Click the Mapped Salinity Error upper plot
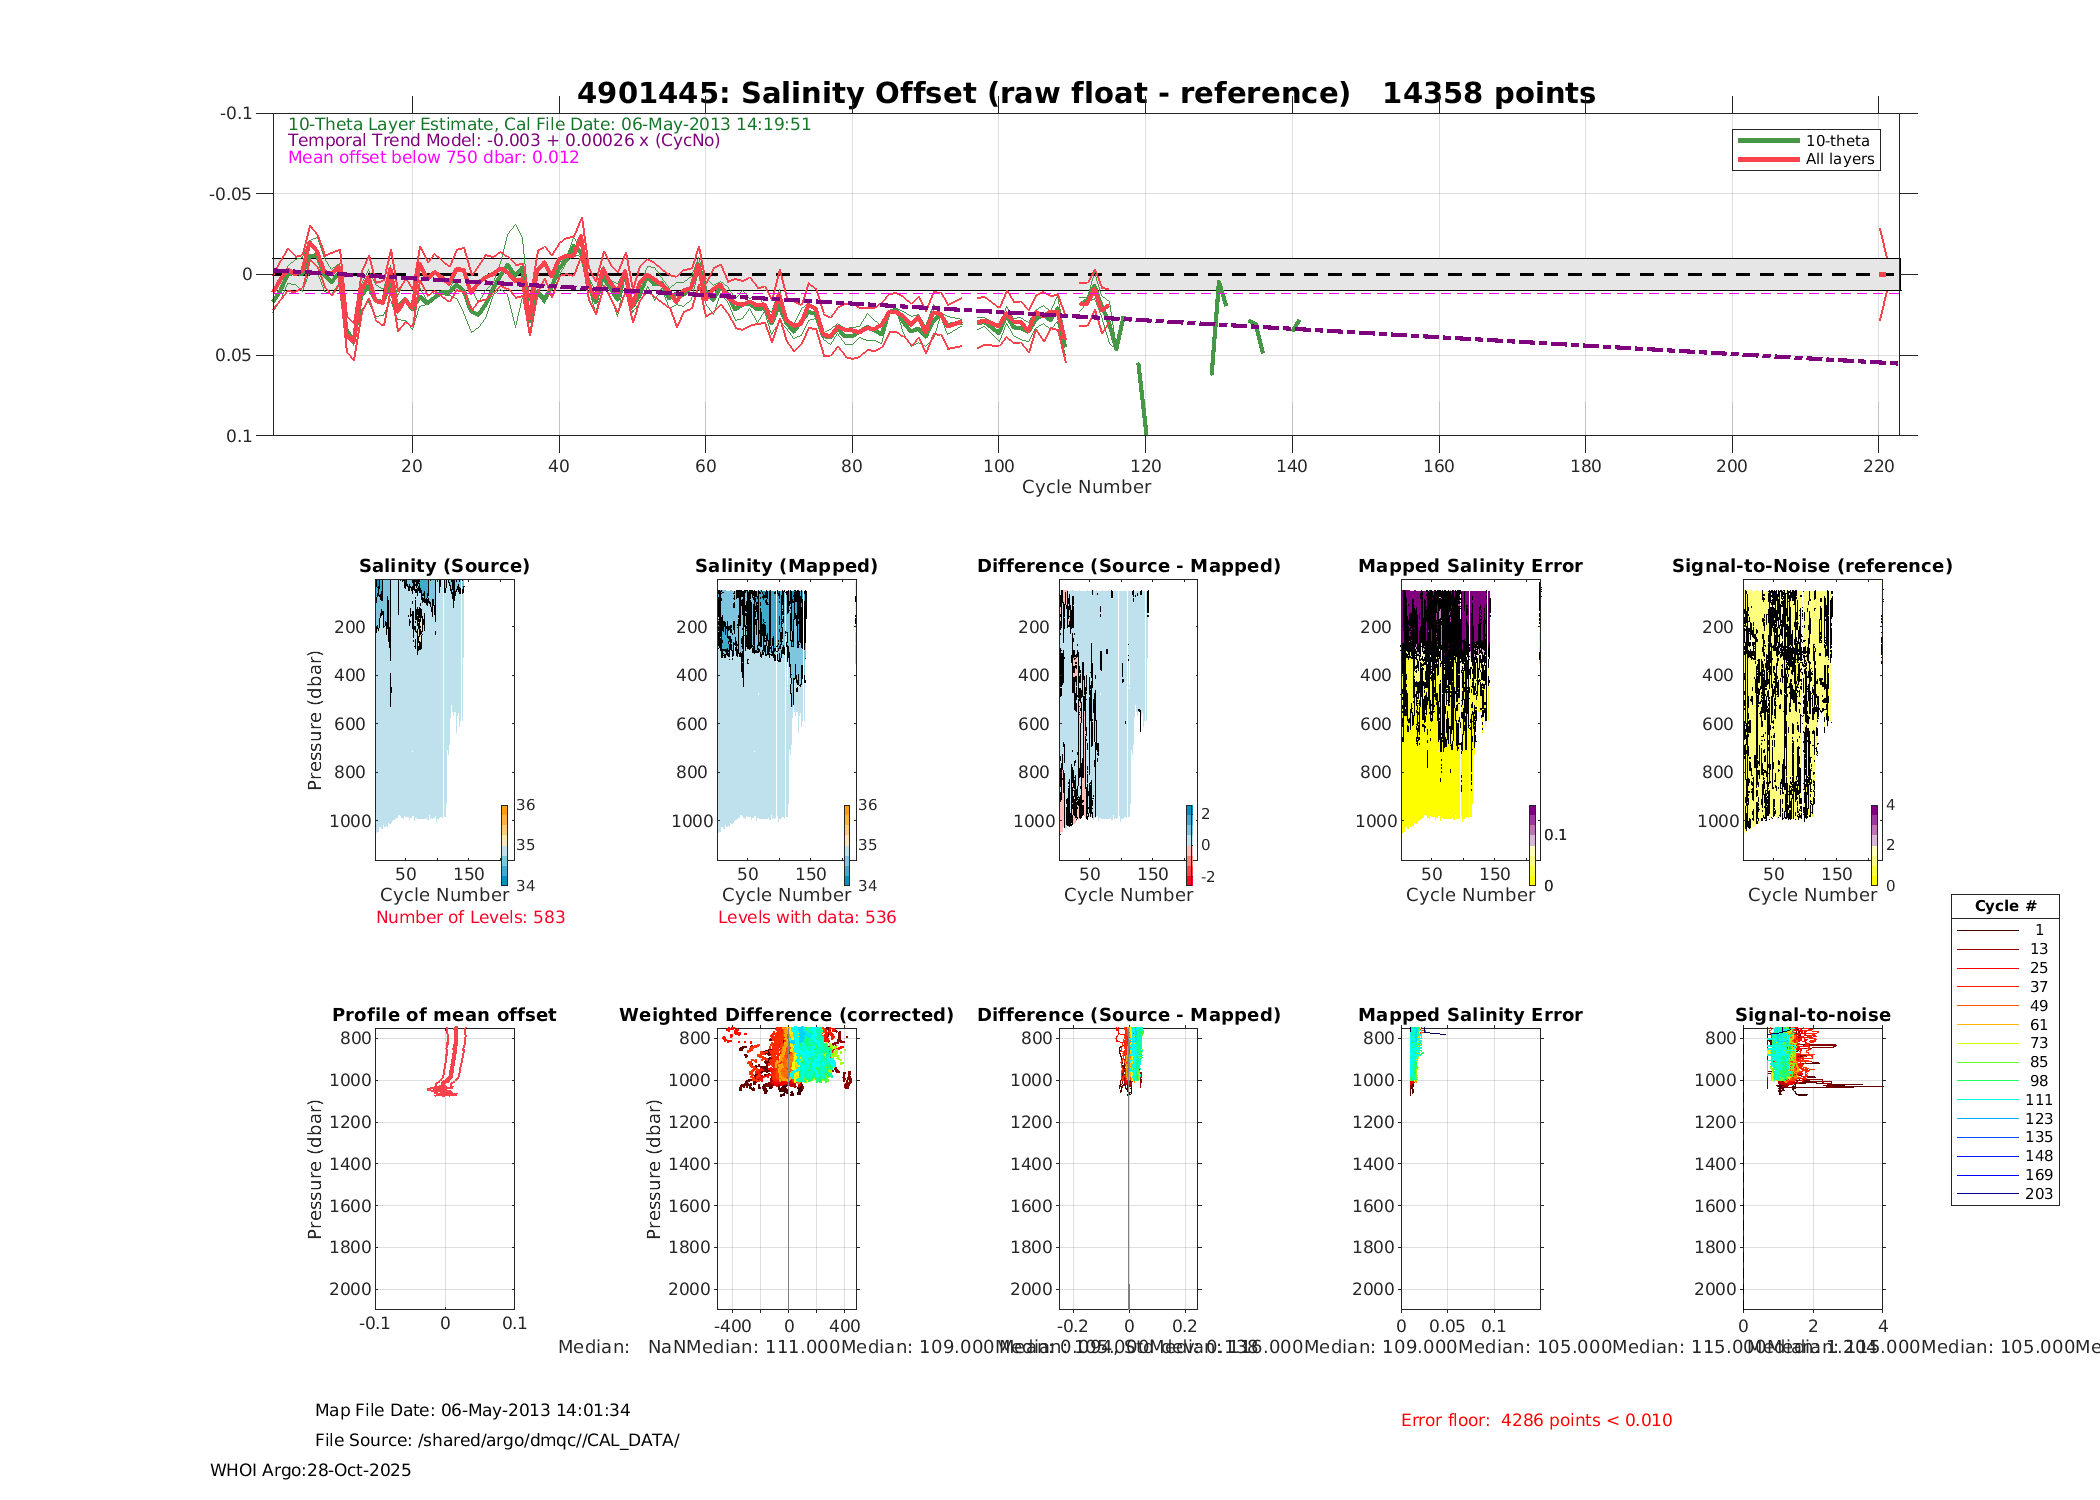 pos(1470,719)
